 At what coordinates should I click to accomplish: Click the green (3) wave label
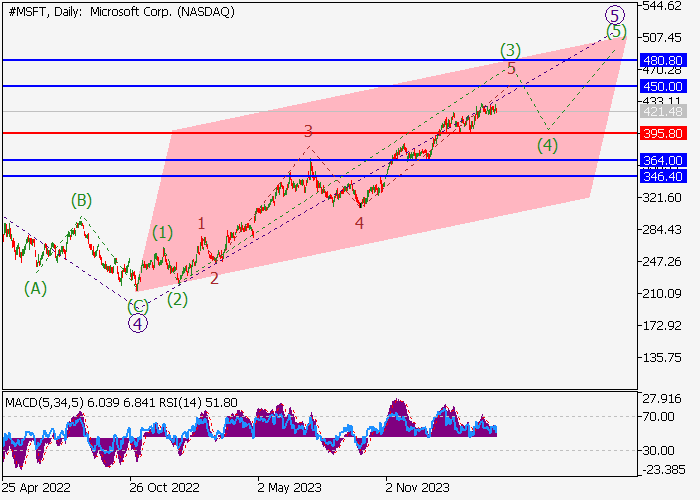tap(510, 50)
